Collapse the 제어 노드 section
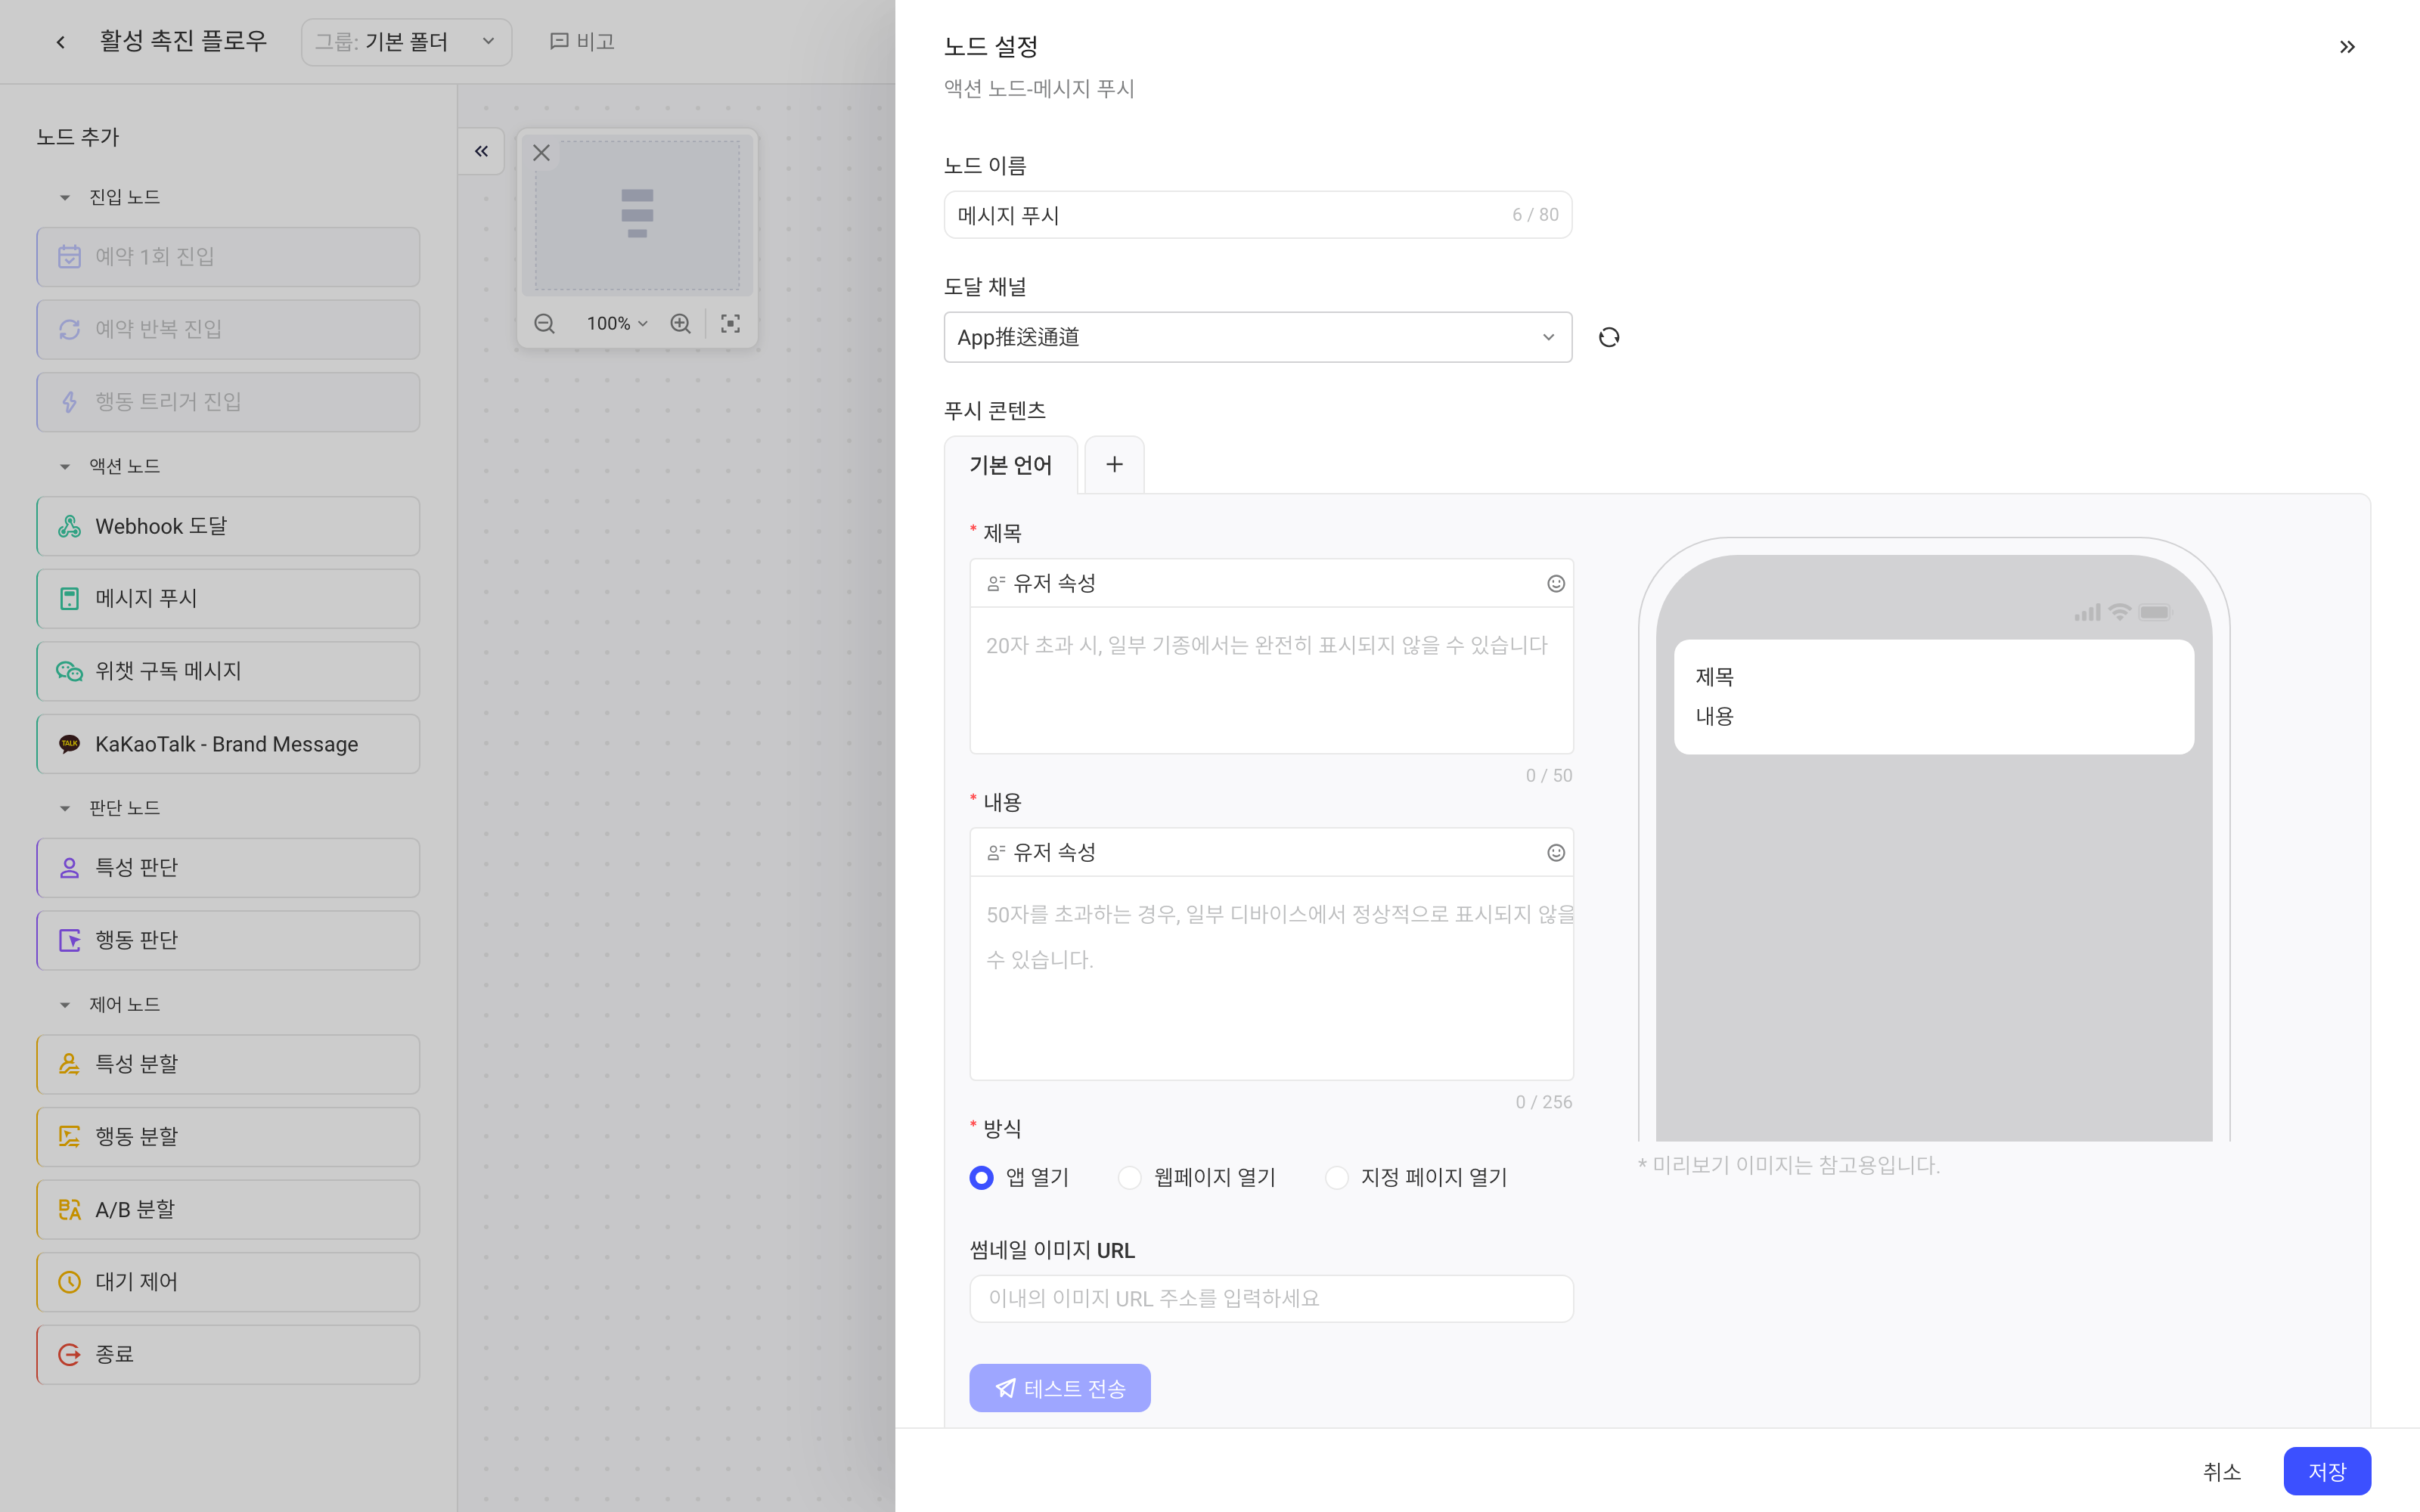This screenshot has height=1512, width=2420. (x=65, y=1004)
